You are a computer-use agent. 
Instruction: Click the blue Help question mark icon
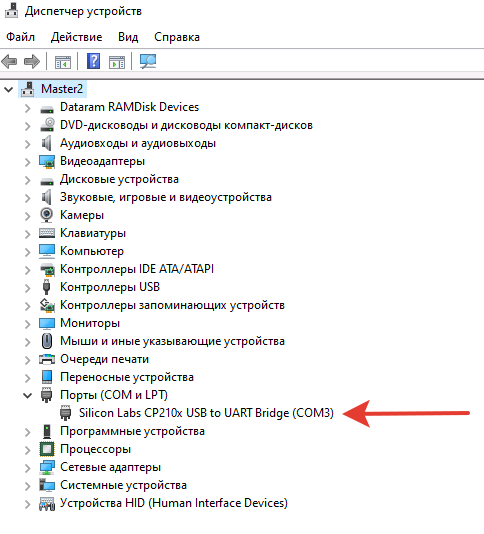[x=93, y=61]
